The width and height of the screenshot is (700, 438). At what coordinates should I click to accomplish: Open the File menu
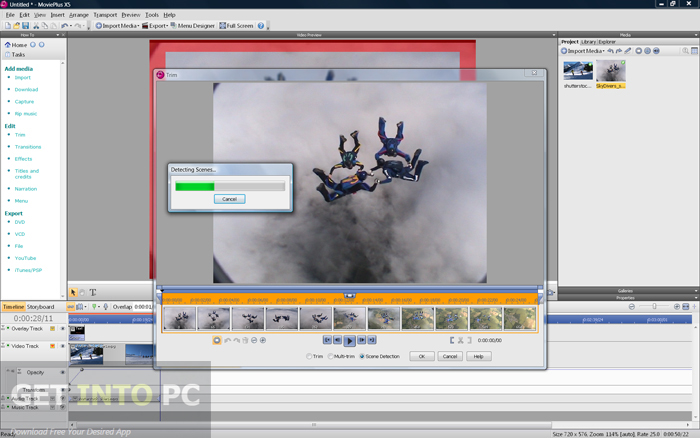pyautogui.click(x=10, y=15)
